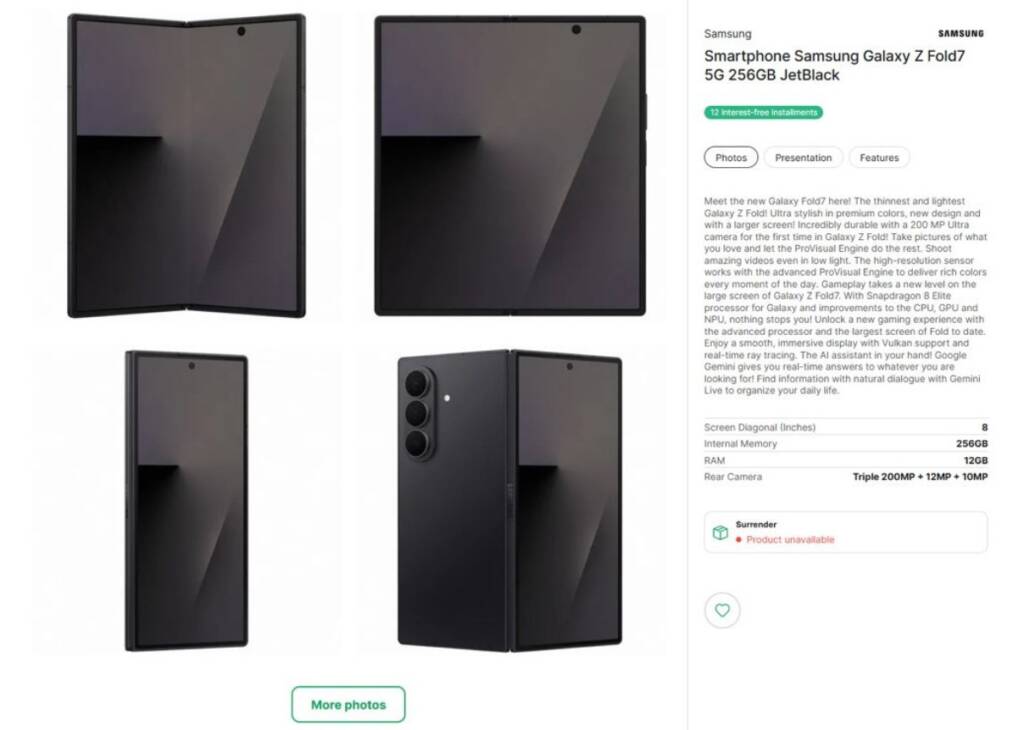1024x730 pixels.
Task: Select the Rear Camera specification row
Action: (845, 477)
